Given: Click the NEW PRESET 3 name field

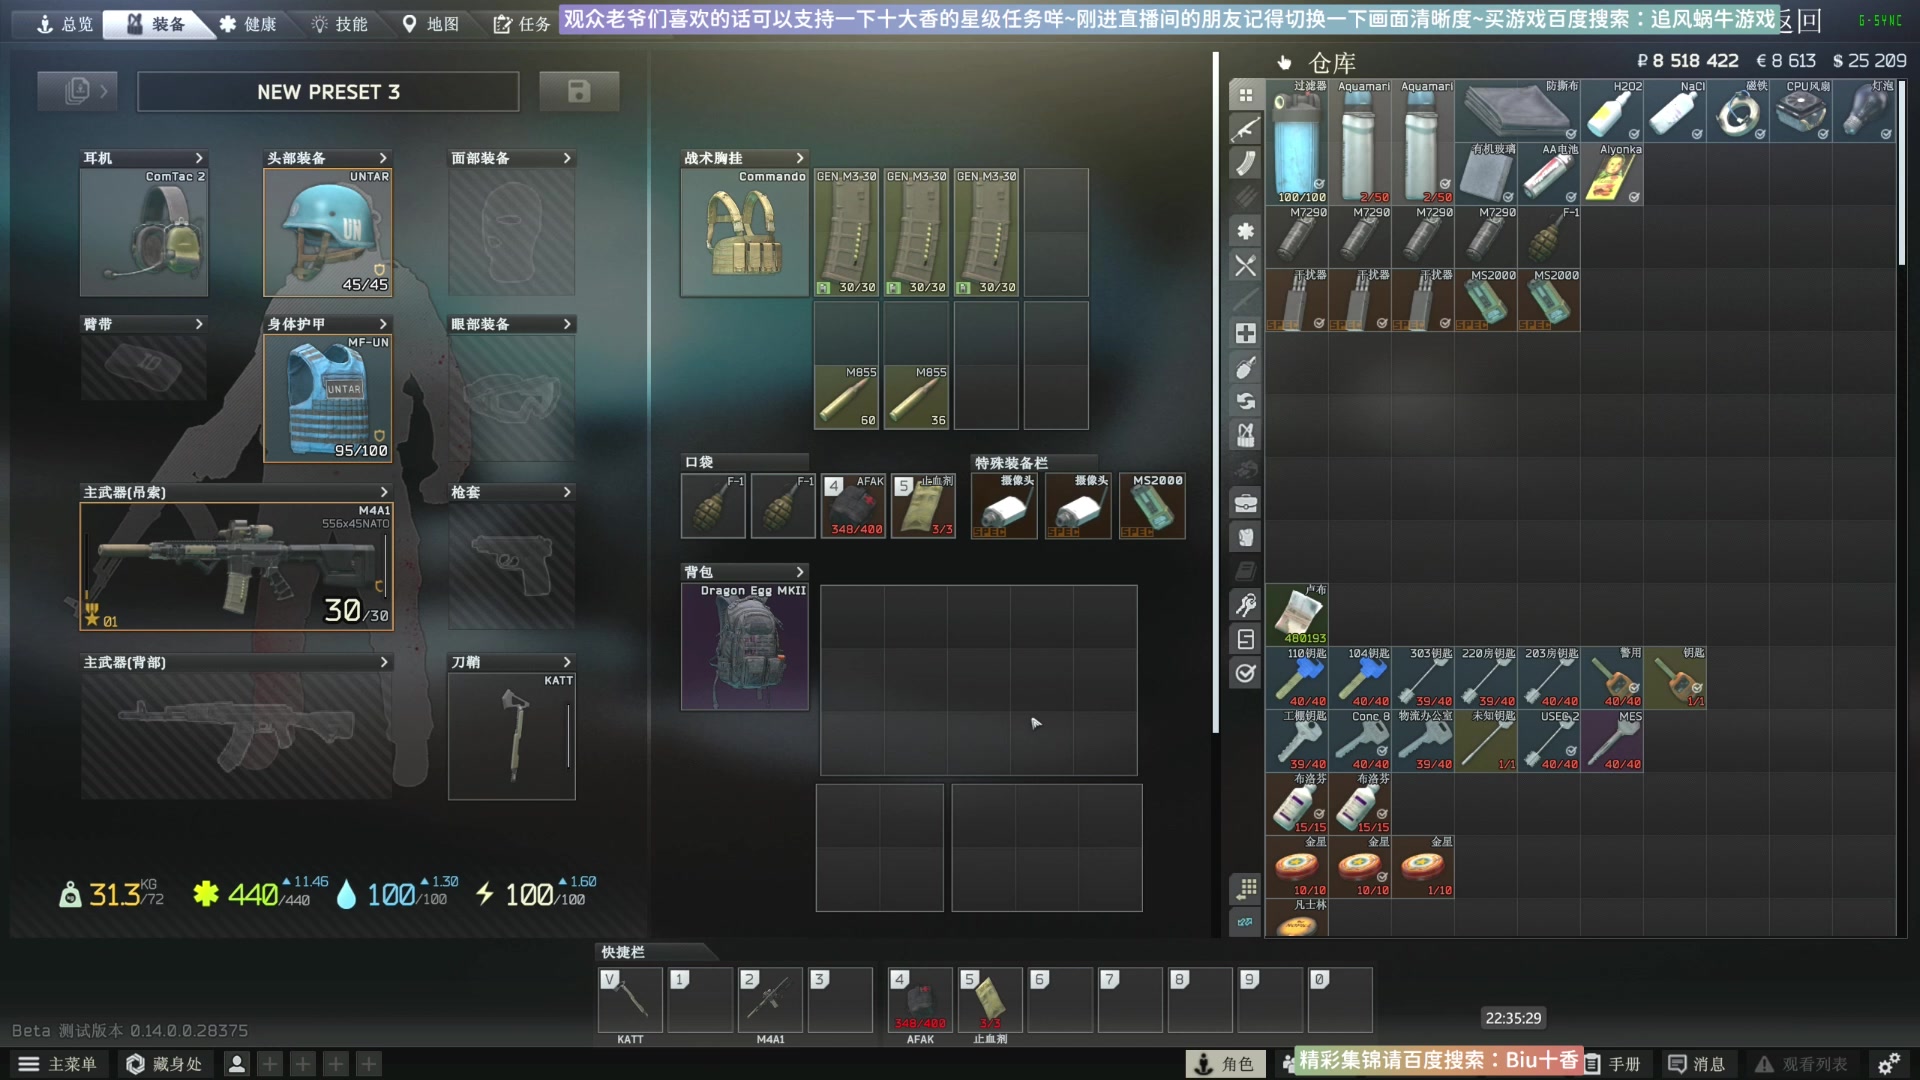Looking at the screenshot, I should 328,92.
